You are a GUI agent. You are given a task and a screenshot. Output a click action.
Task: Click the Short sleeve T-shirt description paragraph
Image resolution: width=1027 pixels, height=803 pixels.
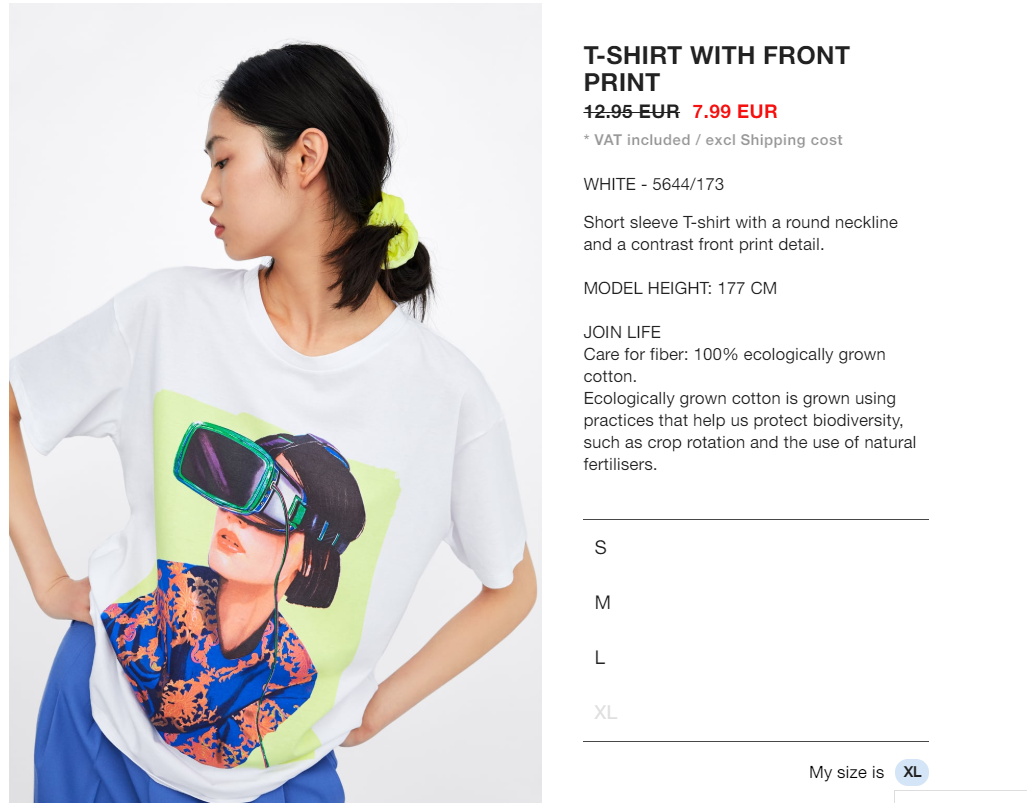pos(741,233)
